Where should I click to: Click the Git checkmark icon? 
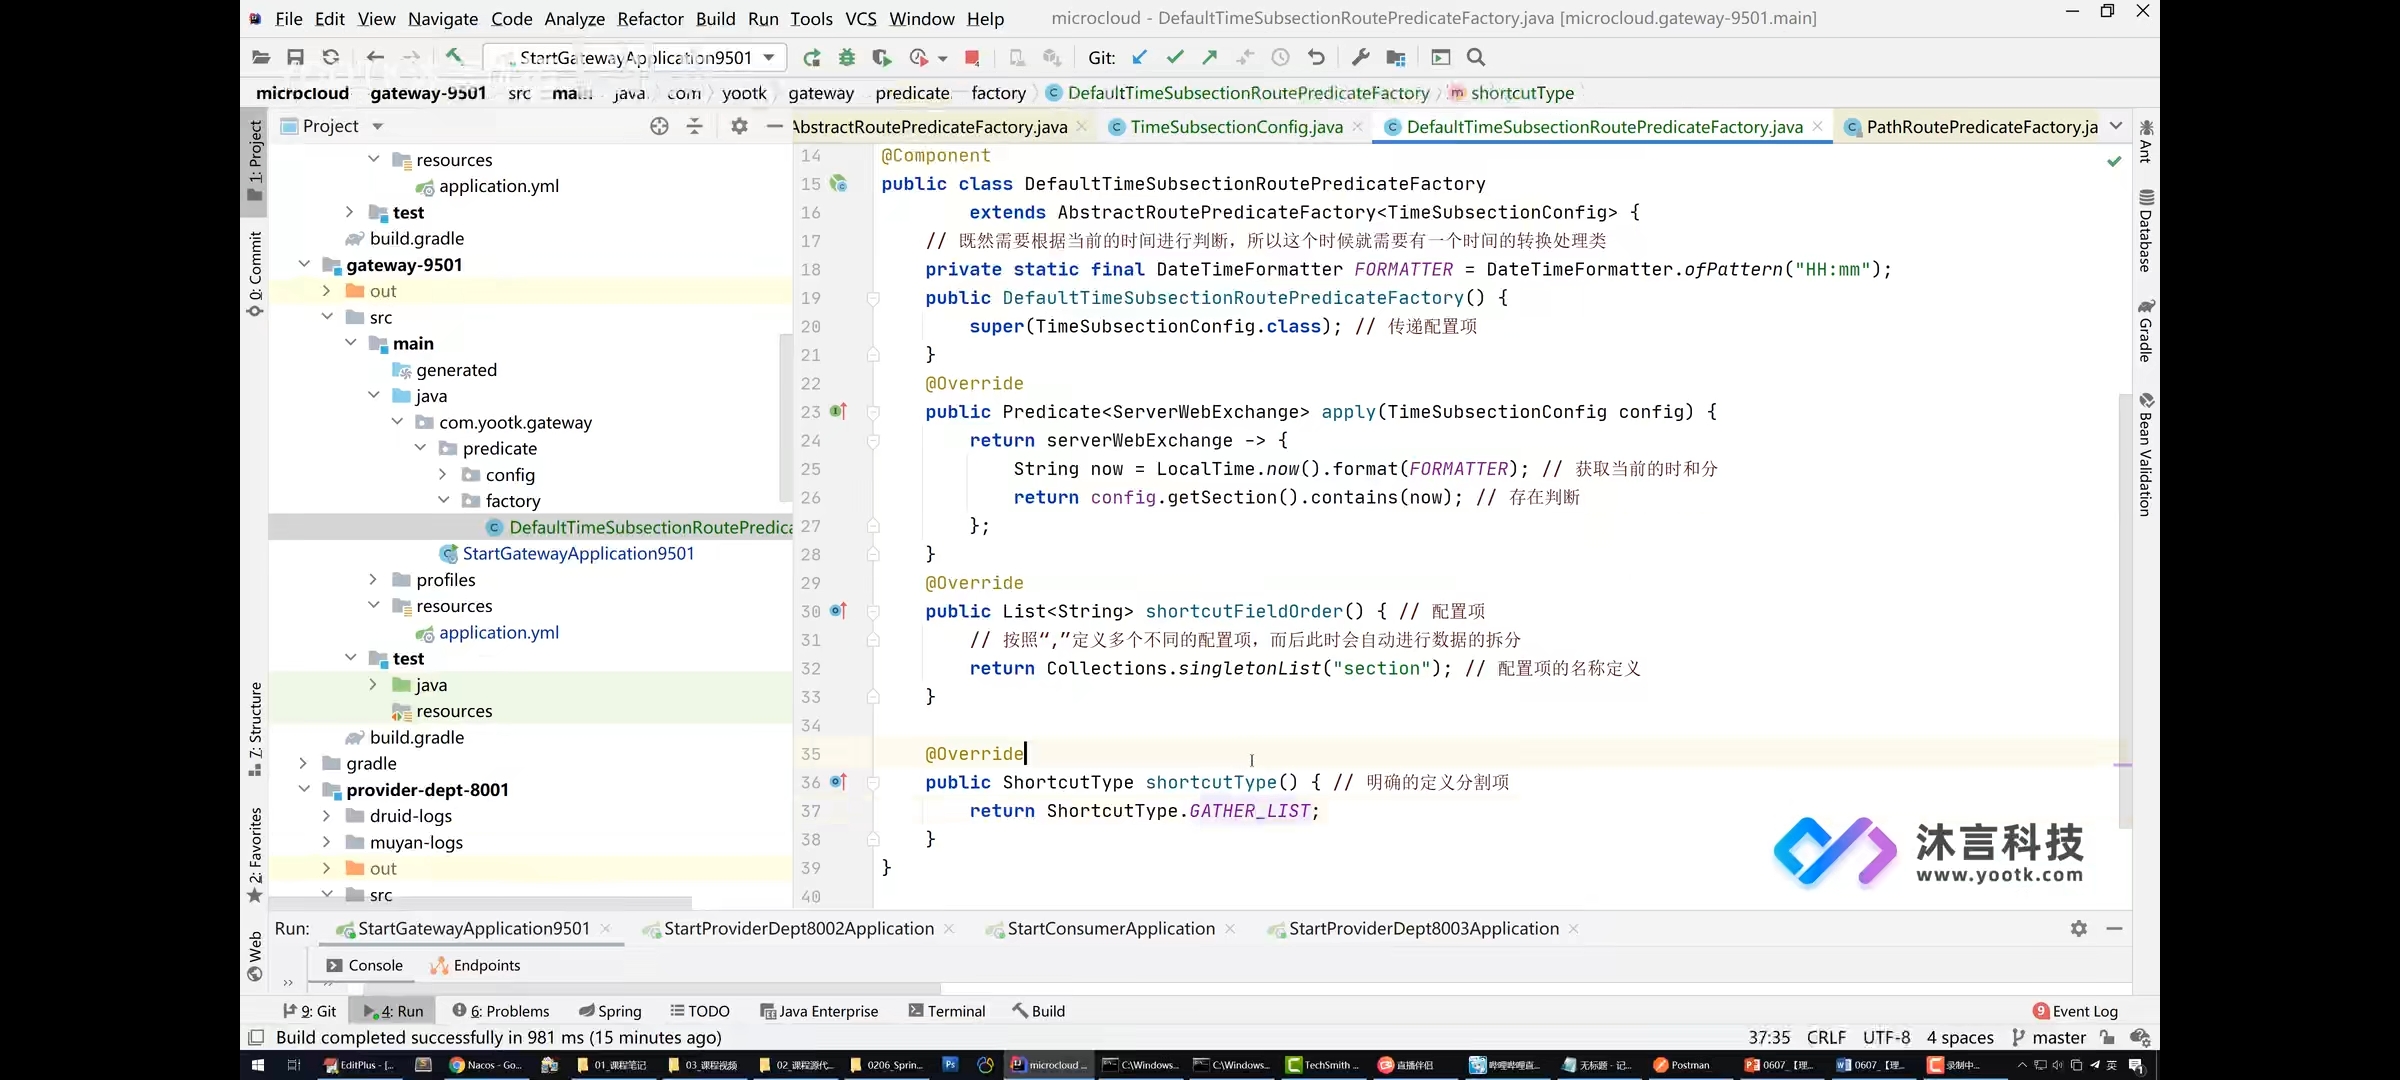(1176, 57)
